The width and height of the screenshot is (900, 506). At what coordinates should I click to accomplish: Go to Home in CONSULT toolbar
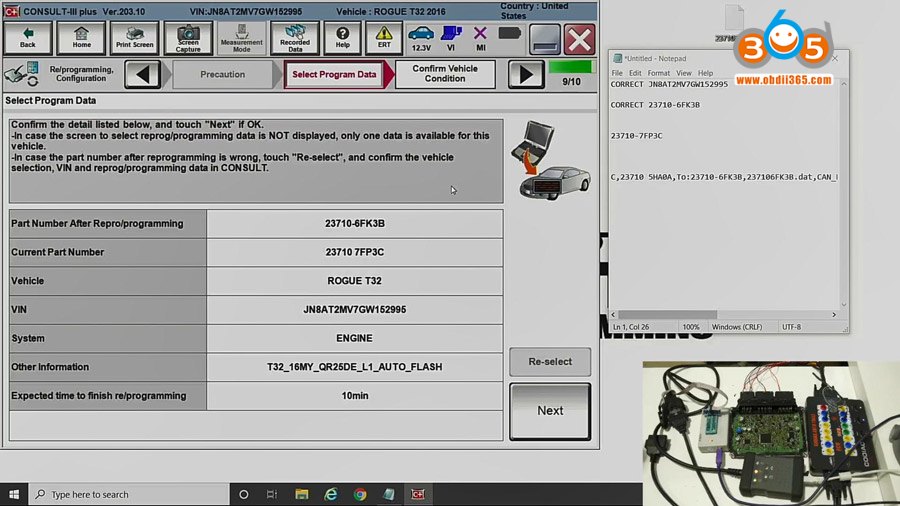[81, 38]
